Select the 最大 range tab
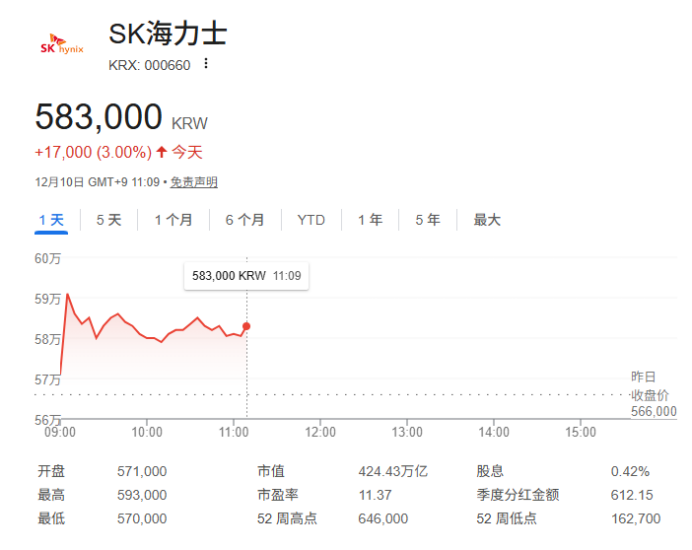692x550 pixels. click(x=487, y=220)
